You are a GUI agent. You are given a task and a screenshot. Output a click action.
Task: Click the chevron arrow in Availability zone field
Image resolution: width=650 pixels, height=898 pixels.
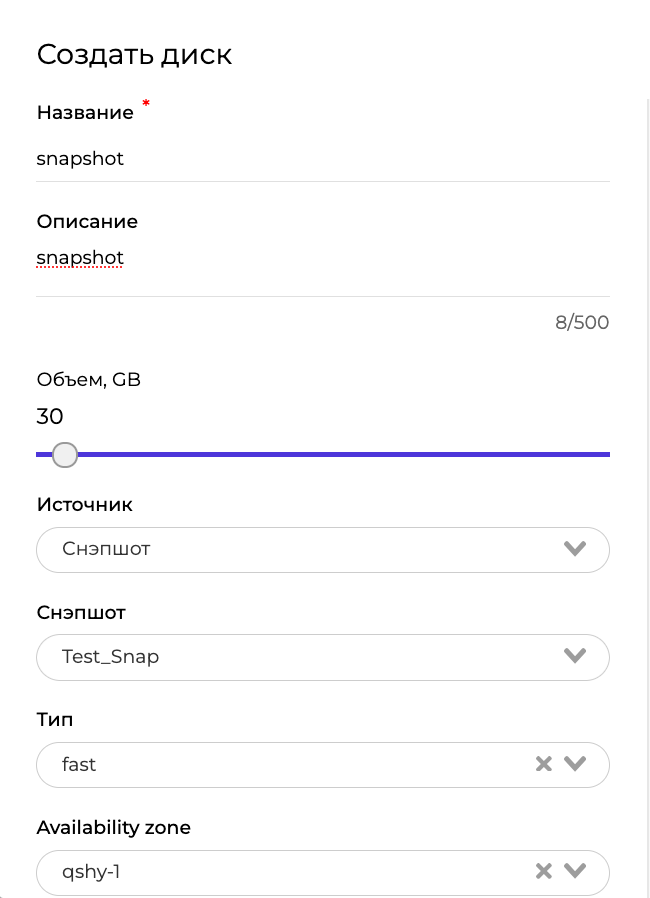[574, 872]
